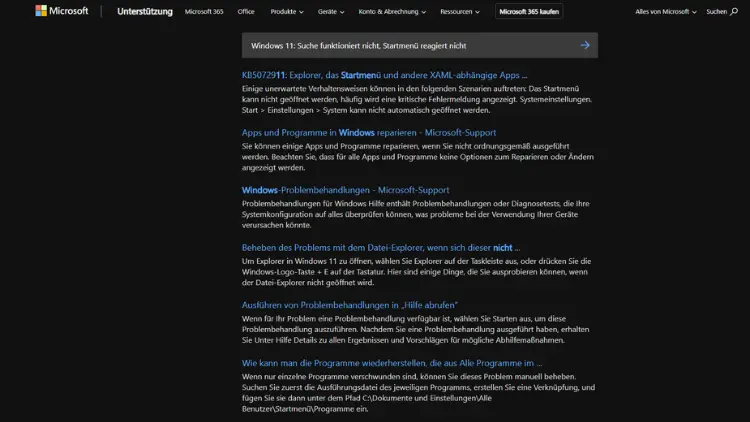Click the search magnifier icon
This screenshot has width=750, height=422.
coord(734,11)
